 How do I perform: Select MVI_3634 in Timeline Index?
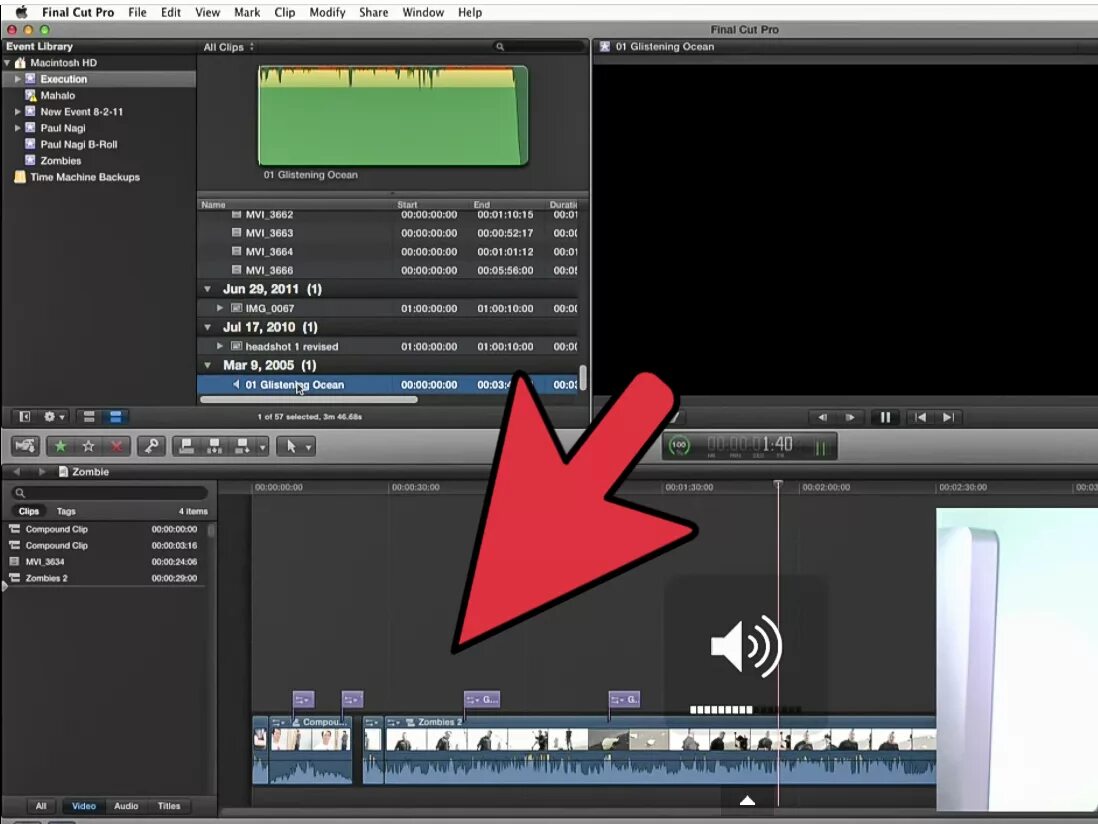[x=103, y=561]
